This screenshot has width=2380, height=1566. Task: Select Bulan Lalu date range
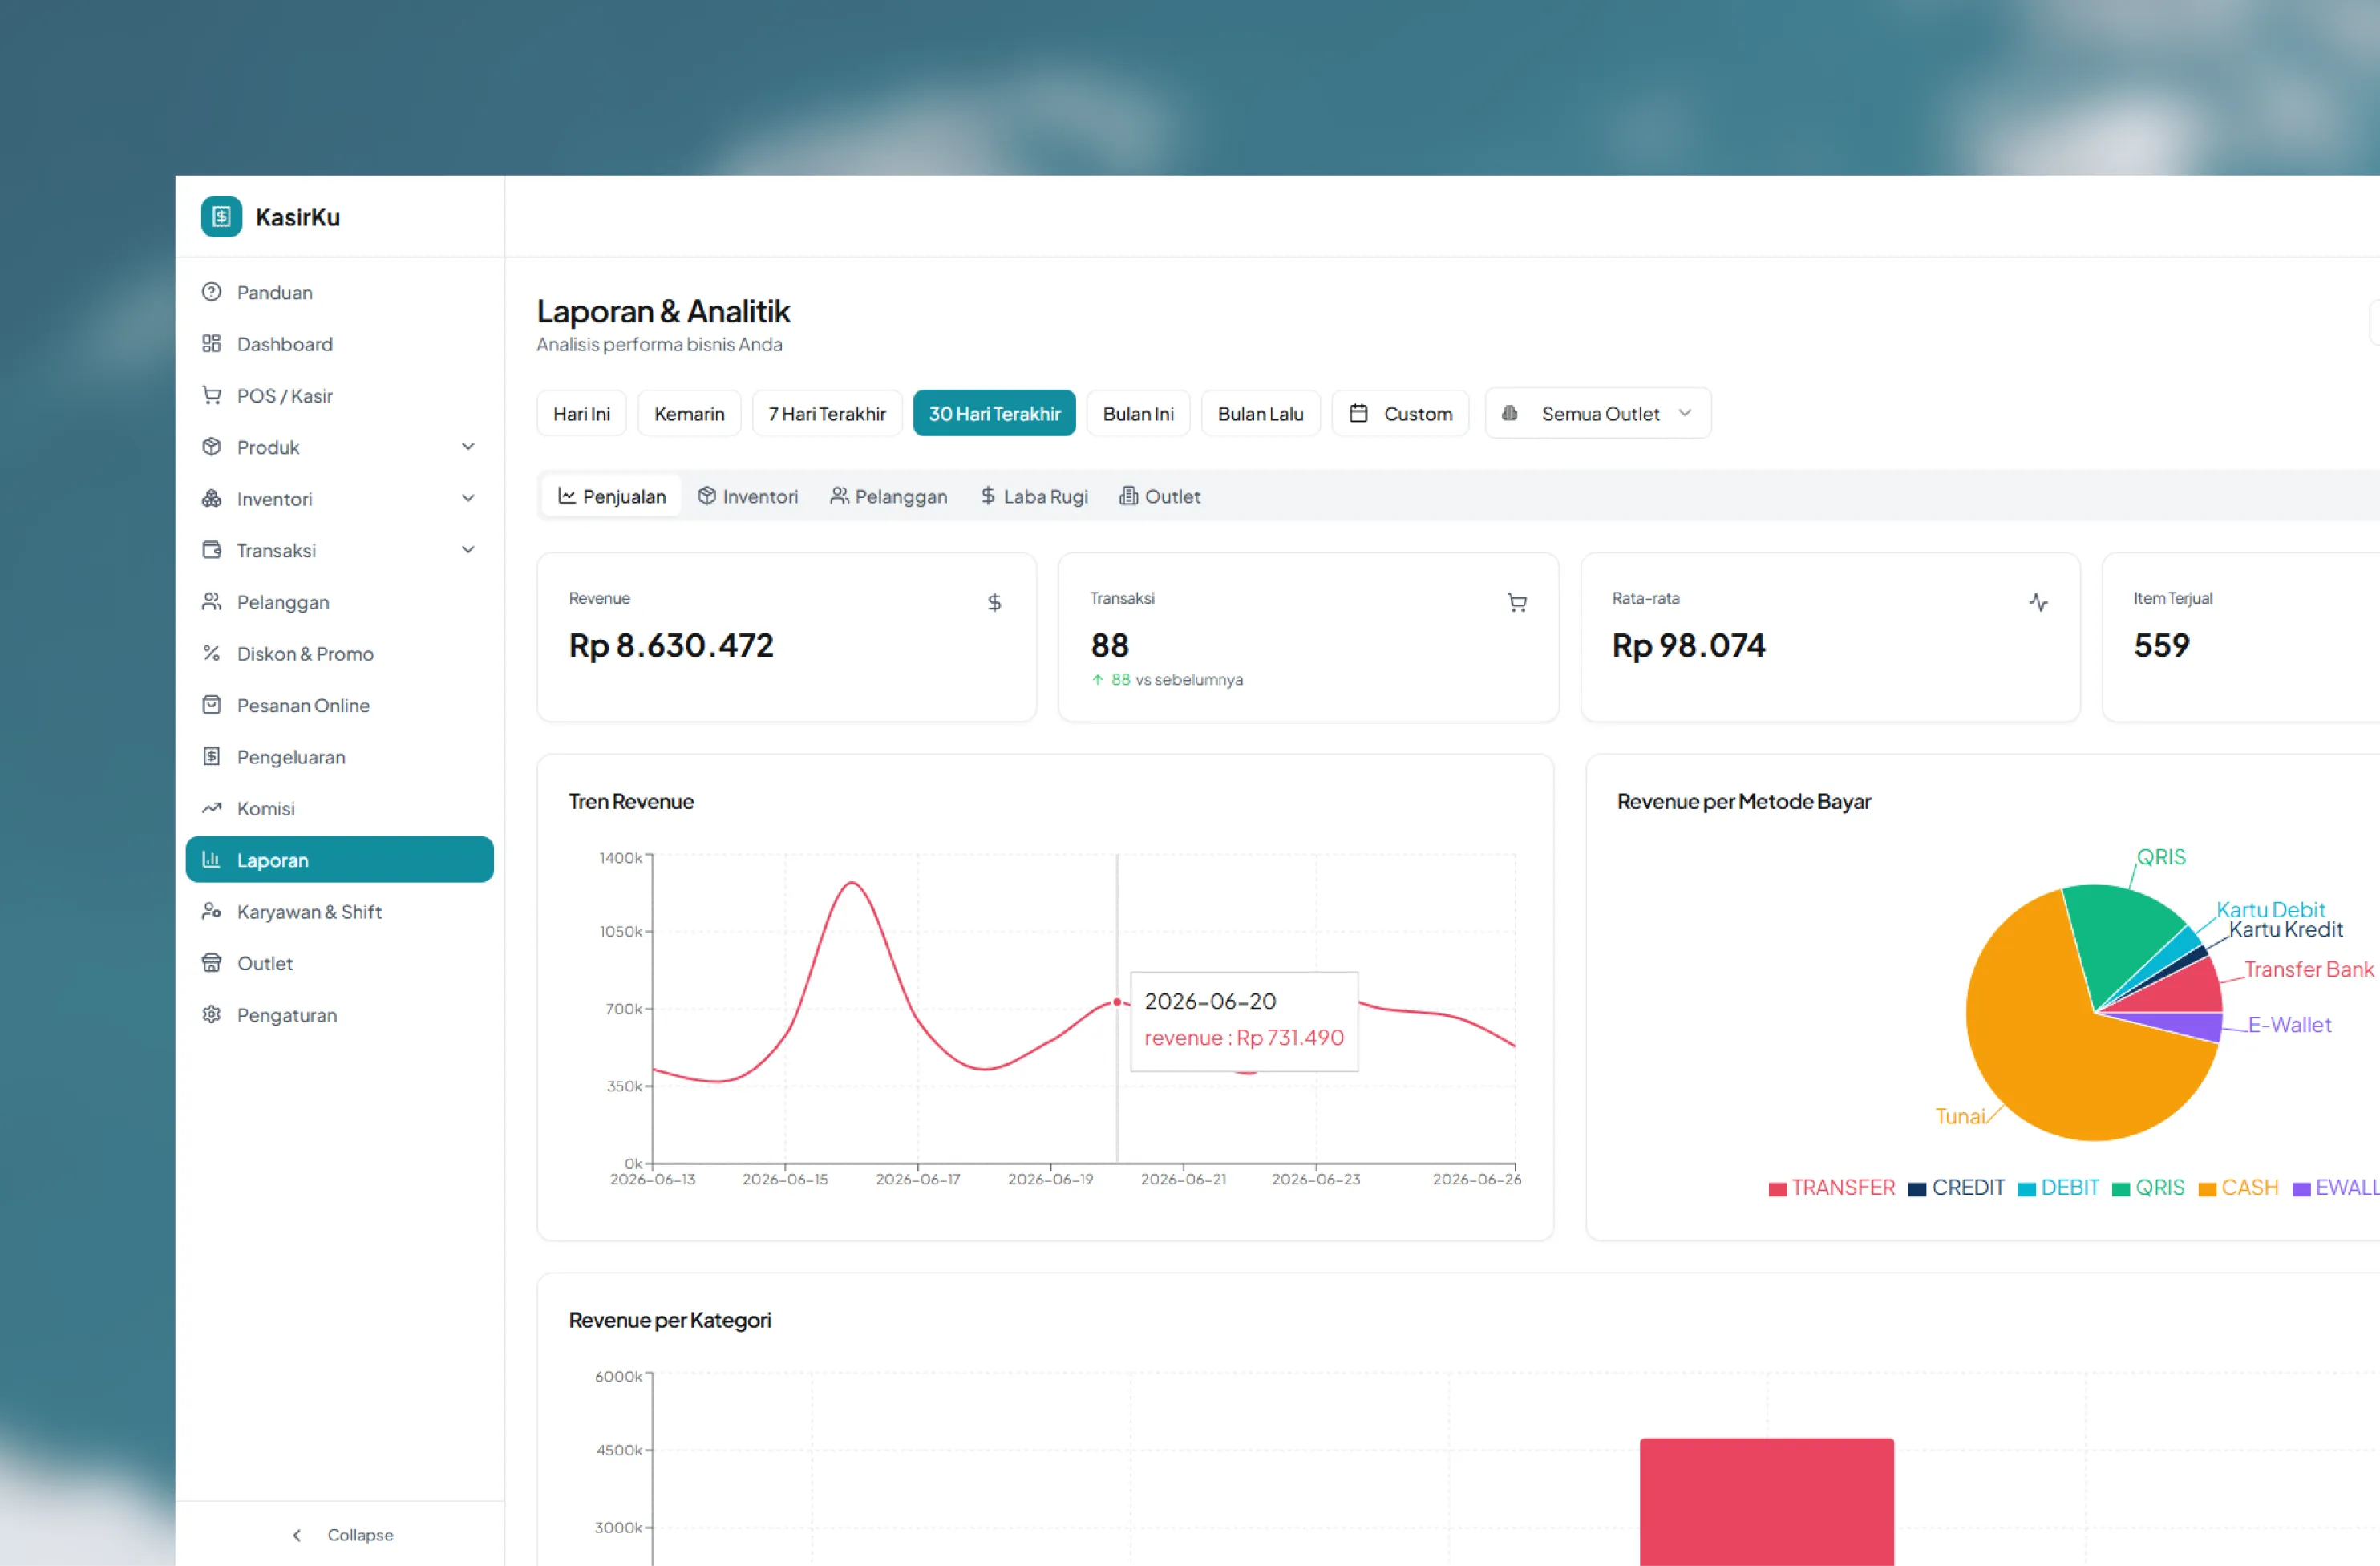click(x=1260, y=413)
